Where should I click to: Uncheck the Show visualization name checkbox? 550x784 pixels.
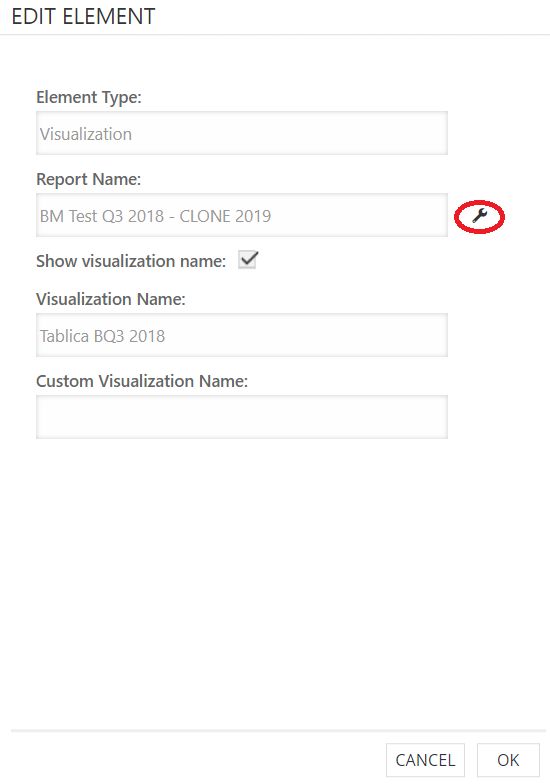(x=248, y=260)
